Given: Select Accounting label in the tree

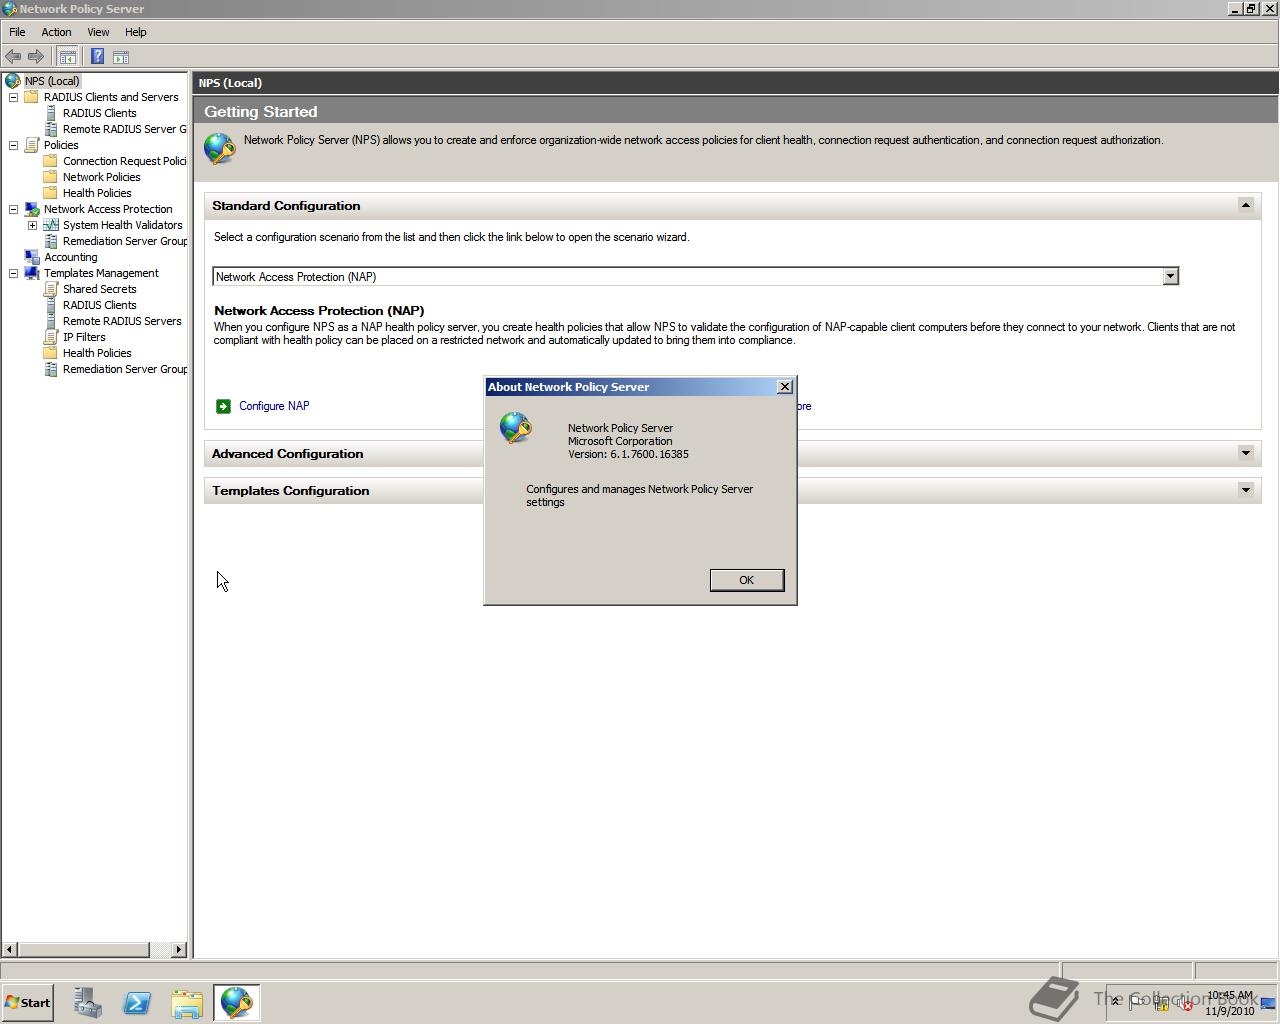Looking at the screenshot, I should [x=70, y=257].
